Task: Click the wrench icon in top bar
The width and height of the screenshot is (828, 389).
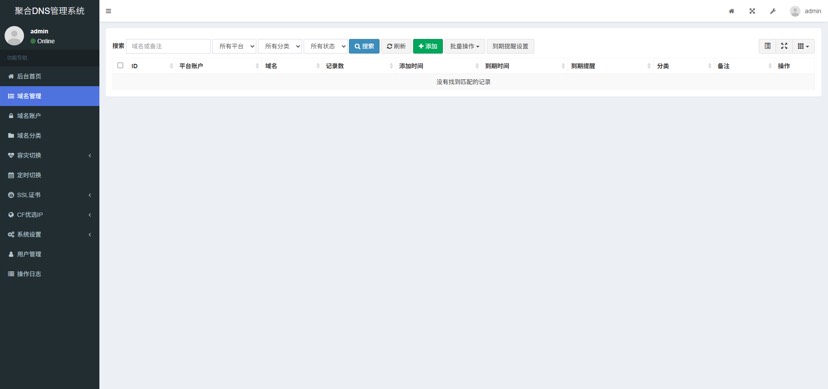Action: tap(773, 11)
